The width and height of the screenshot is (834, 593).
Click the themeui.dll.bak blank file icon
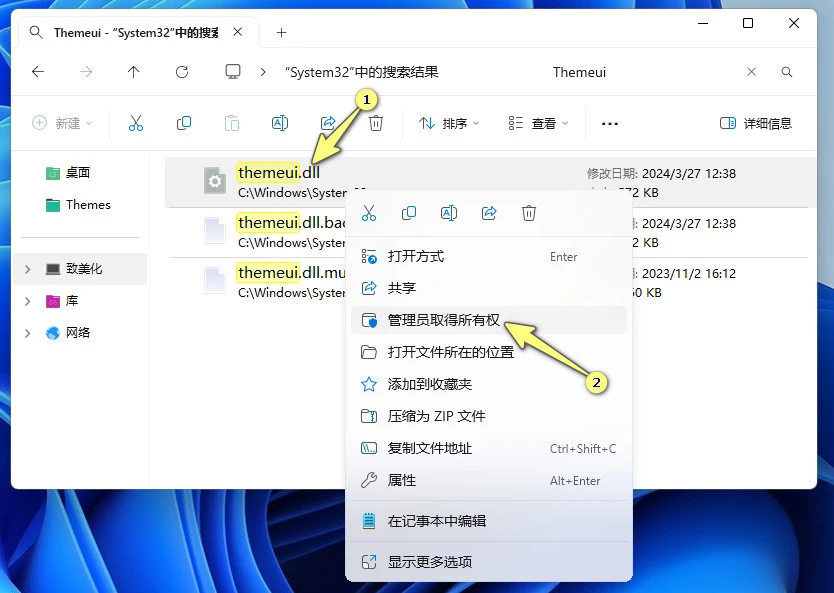point(215,231)
